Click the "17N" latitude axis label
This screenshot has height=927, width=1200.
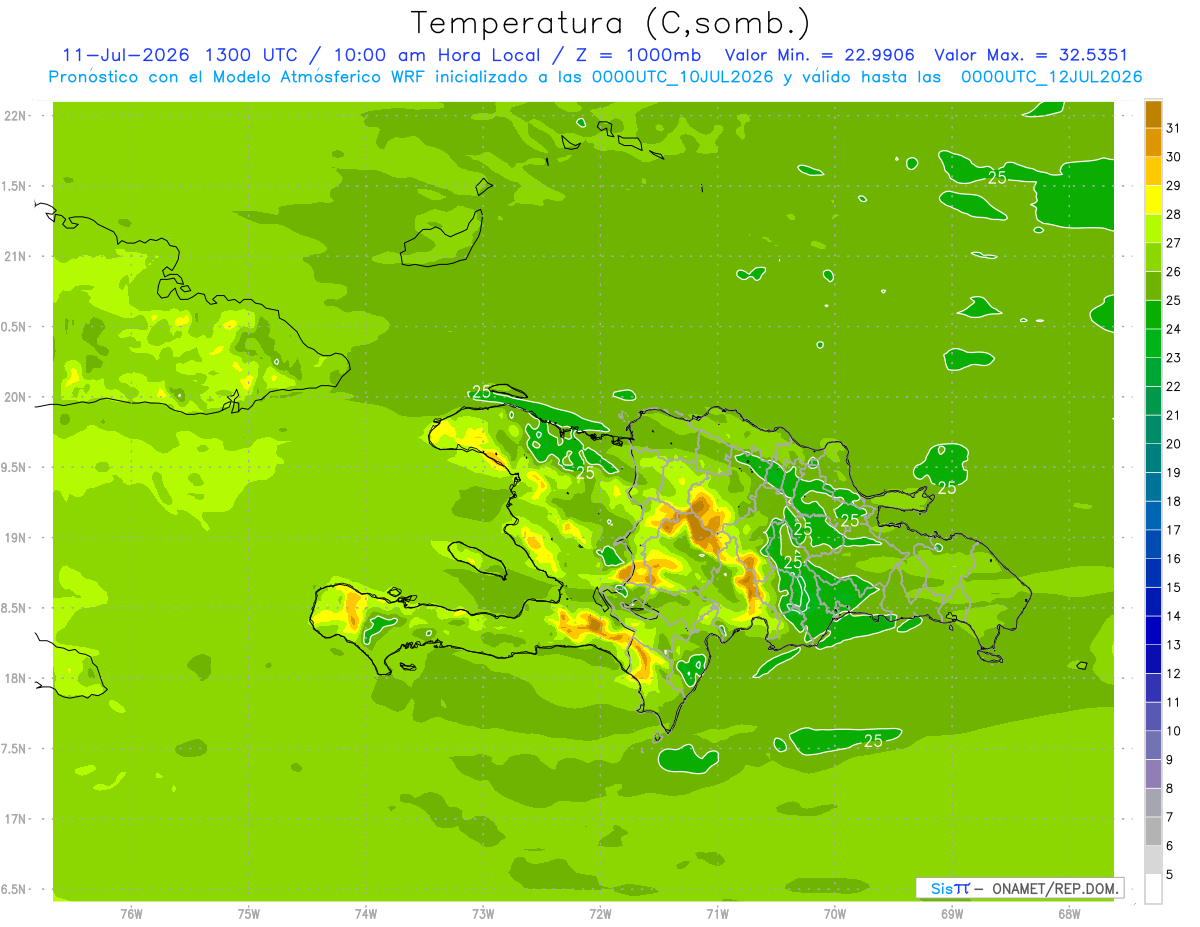coord(15,819)
